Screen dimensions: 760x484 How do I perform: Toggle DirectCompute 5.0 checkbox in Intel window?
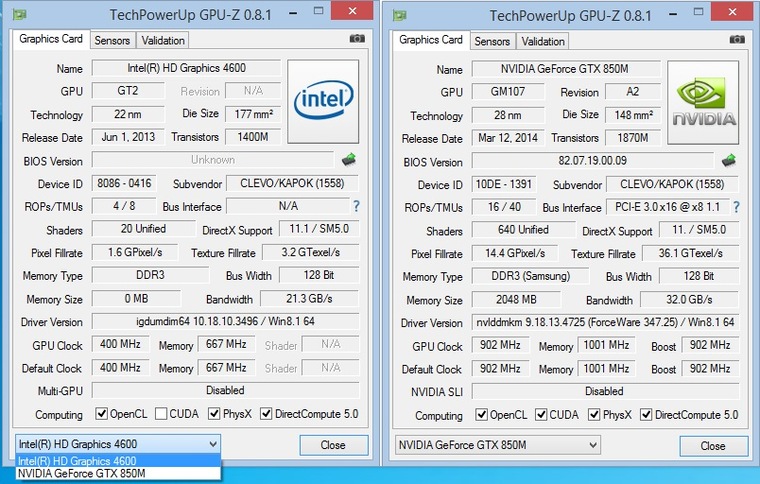coord(266,414)
